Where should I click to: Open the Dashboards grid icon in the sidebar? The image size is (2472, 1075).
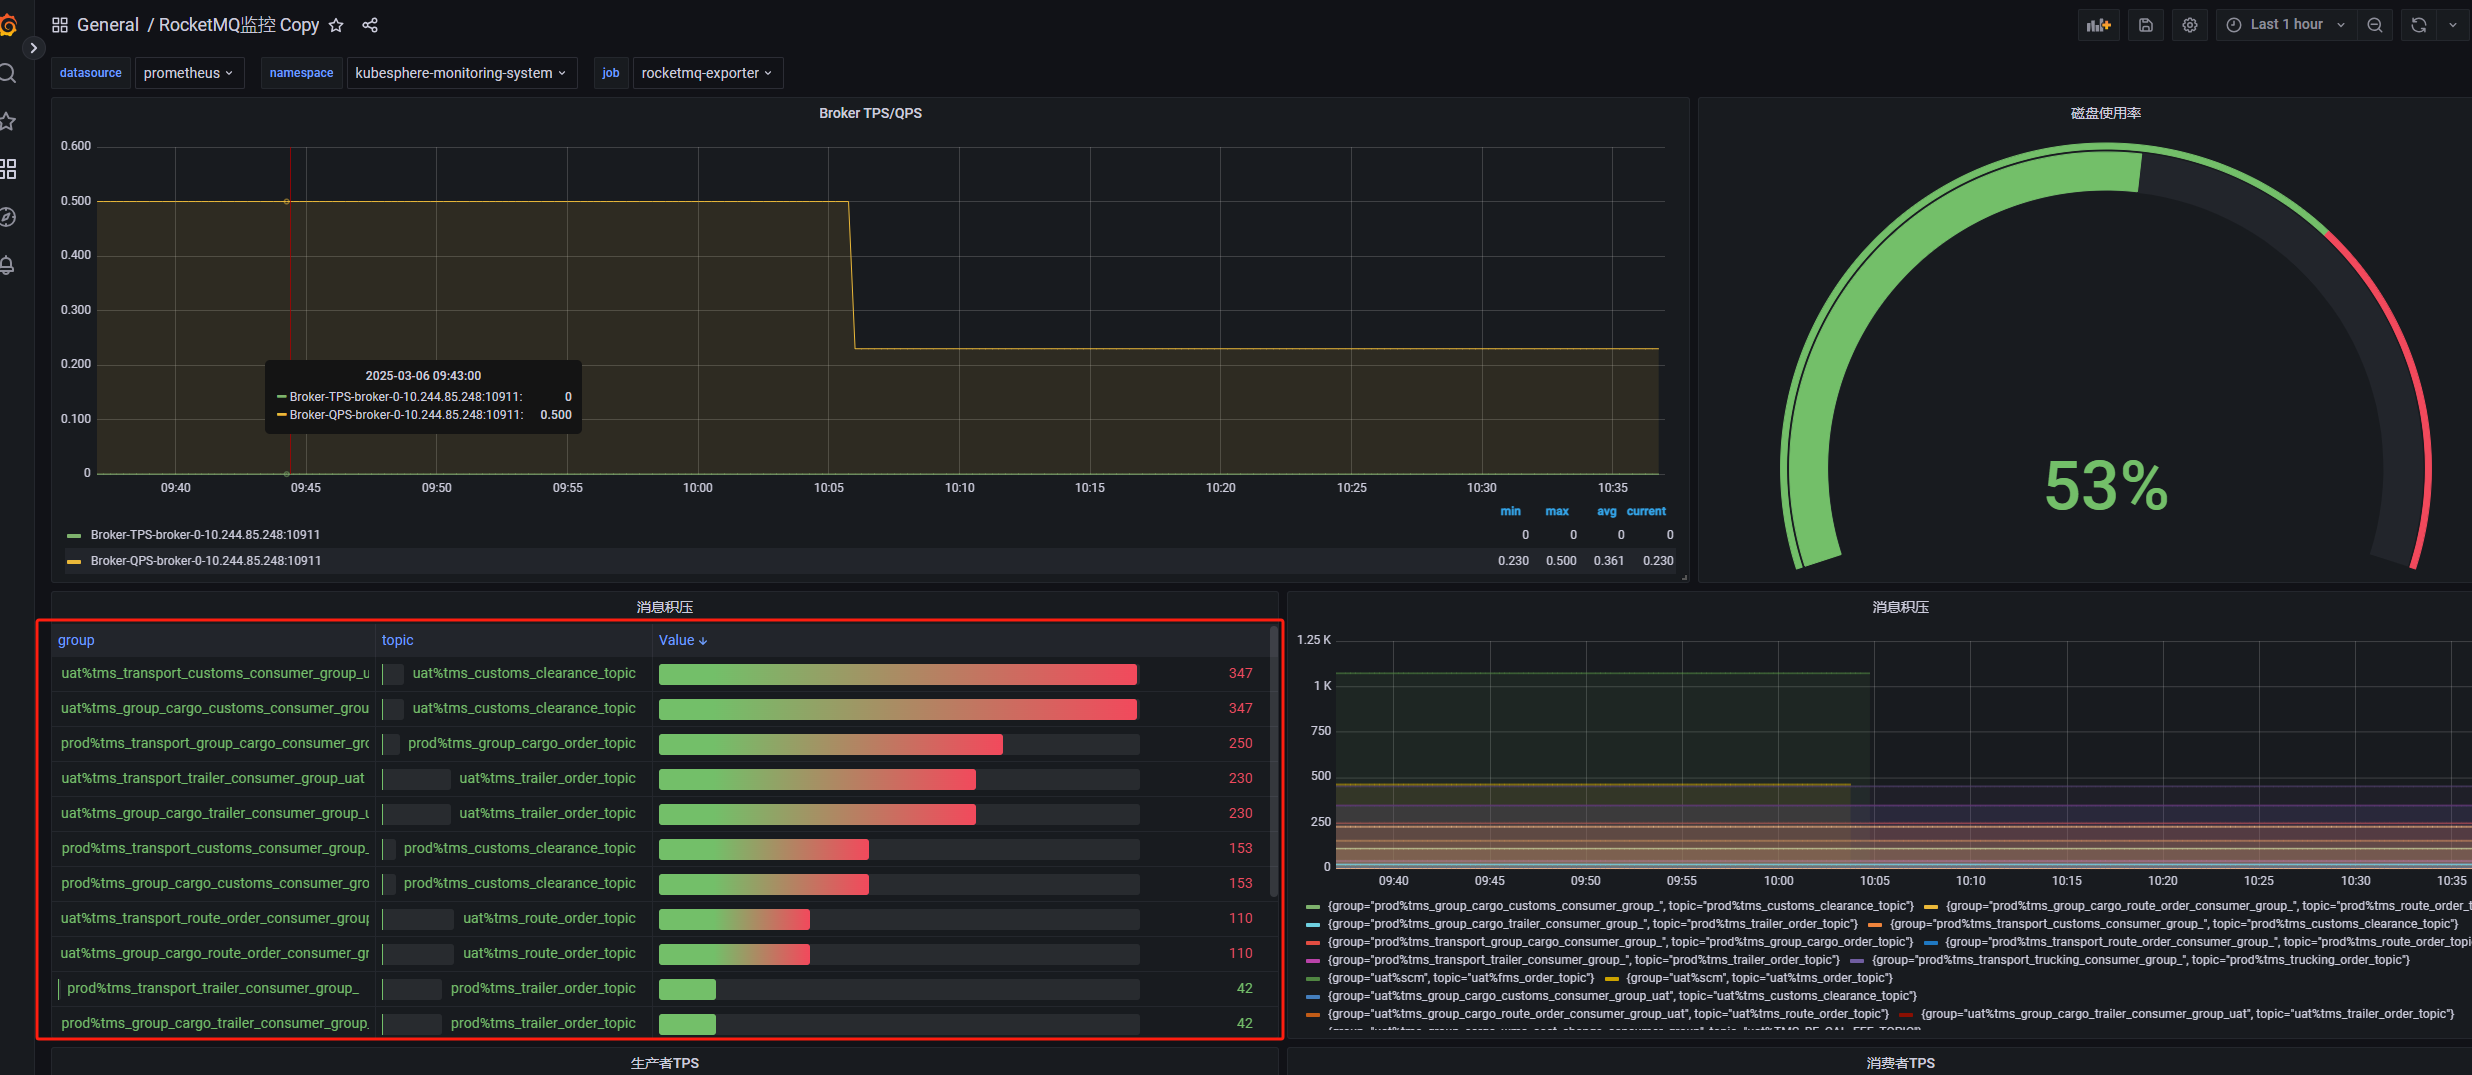[x=8, y=169]
